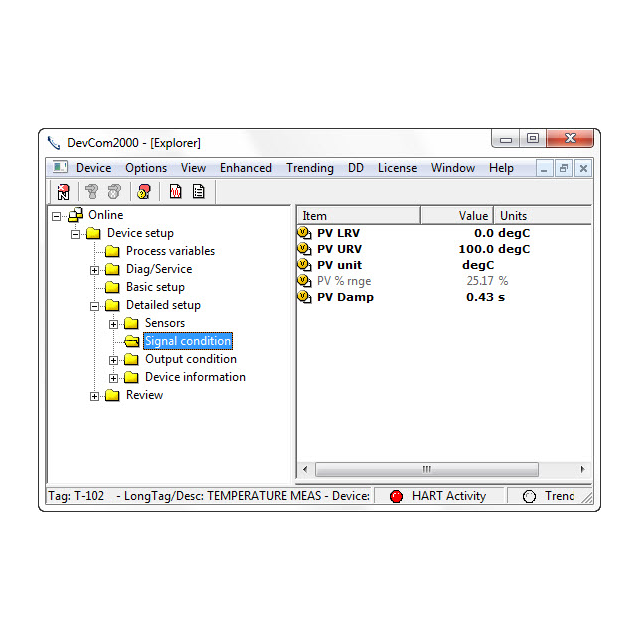Sort by the Value column header
The image size is (640, 640).
click(x=457, y=216)
